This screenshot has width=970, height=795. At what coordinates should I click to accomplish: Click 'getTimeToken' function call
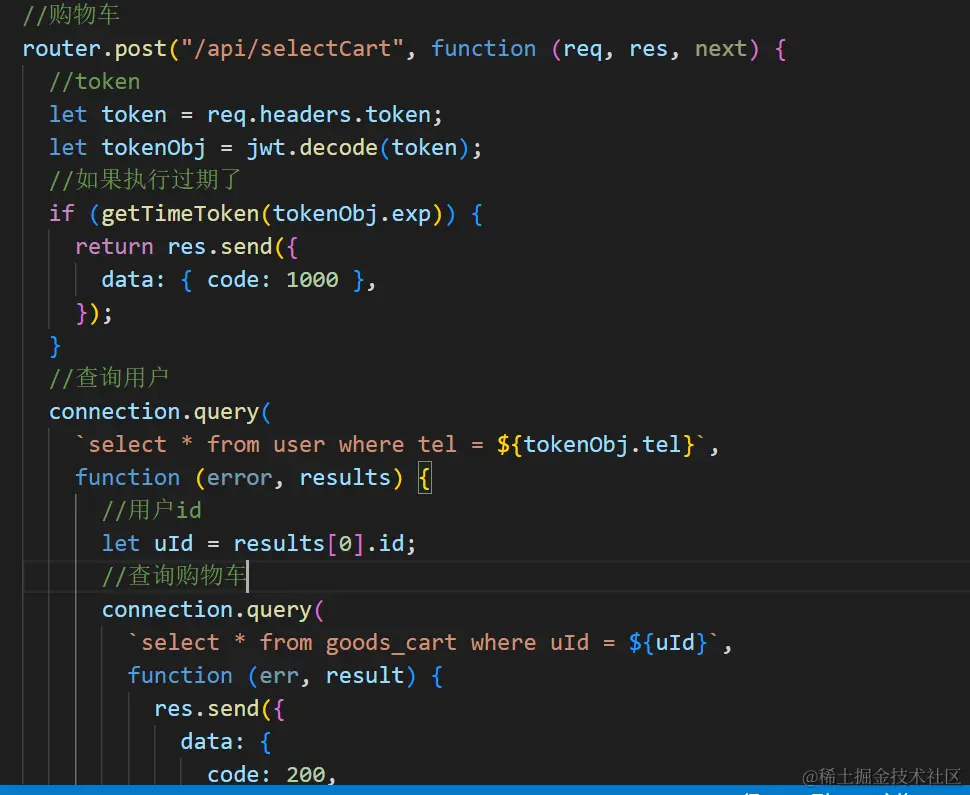coord(180,214)
